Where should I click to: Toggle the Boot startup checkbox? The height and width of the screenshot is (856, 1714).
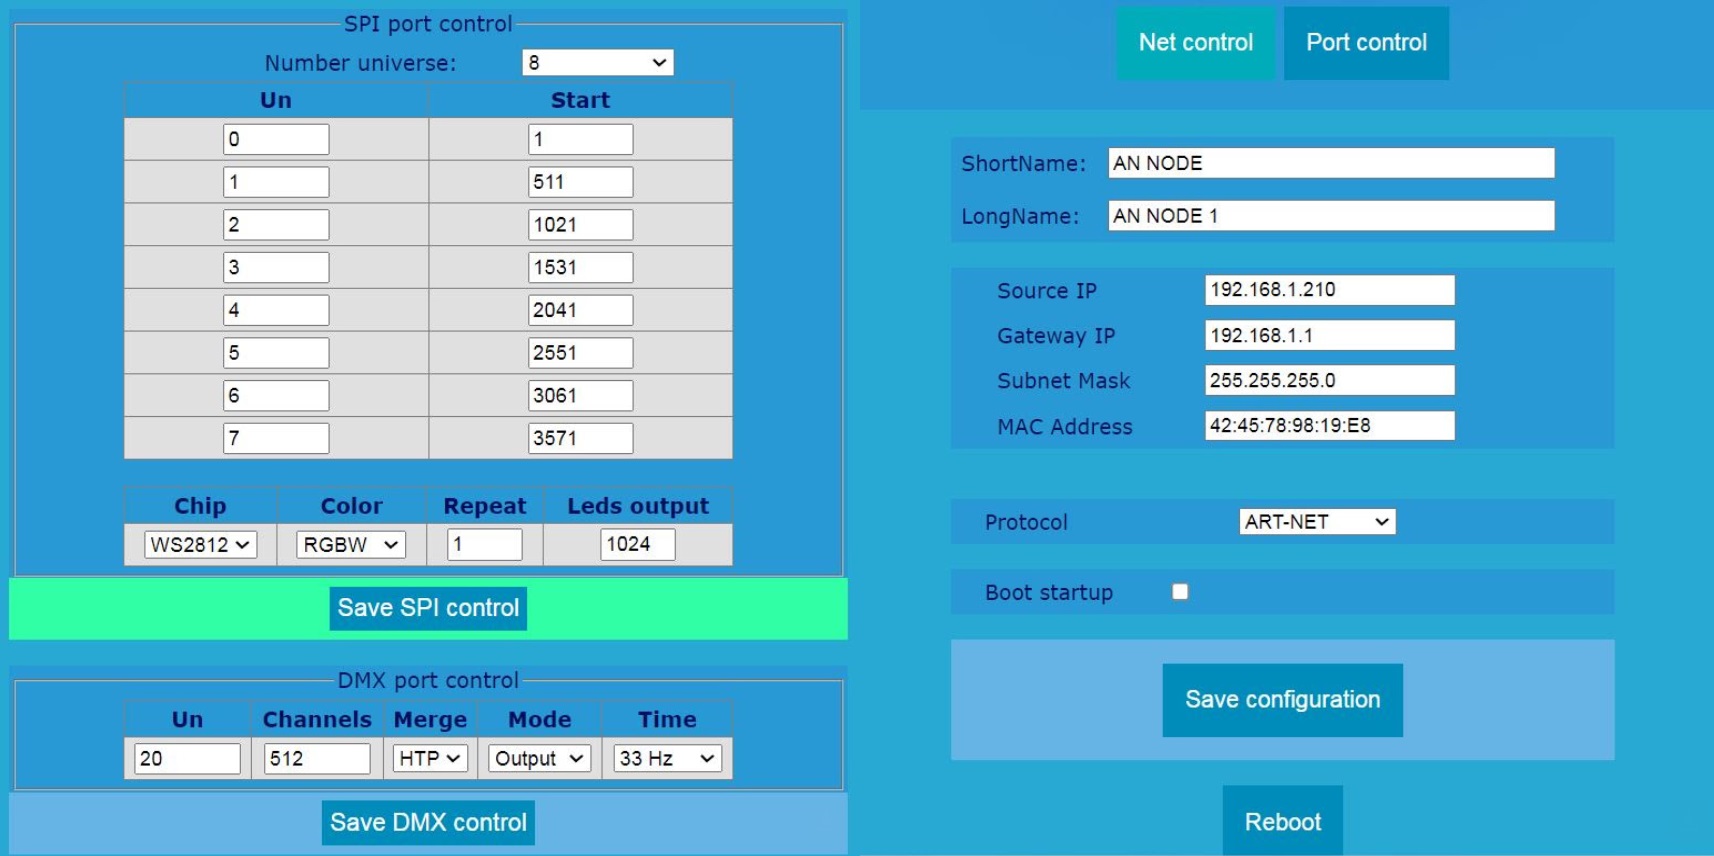coord(1180,592)
